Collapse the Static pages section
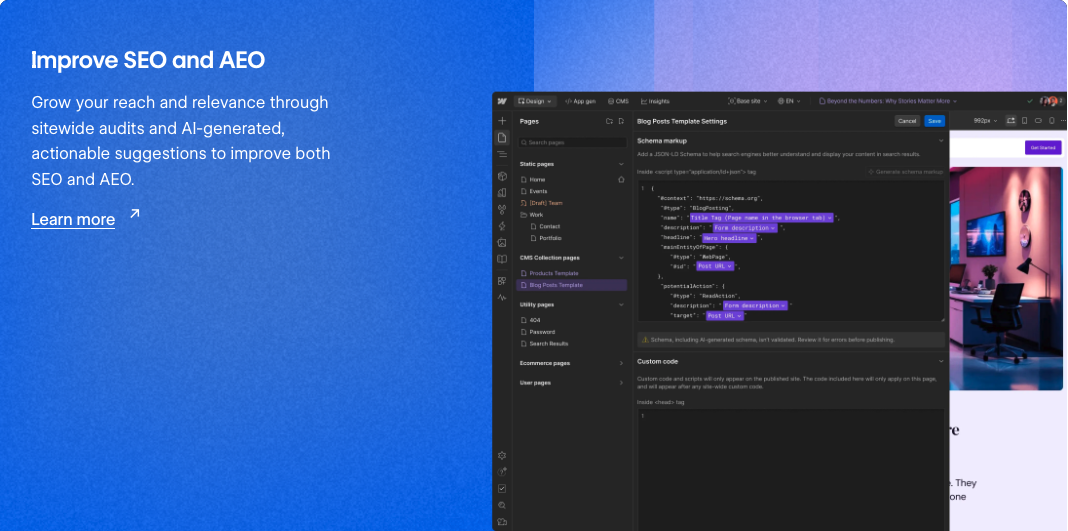Image resolution: width=1068 pixels, height=531 pixels. point(621,164)
